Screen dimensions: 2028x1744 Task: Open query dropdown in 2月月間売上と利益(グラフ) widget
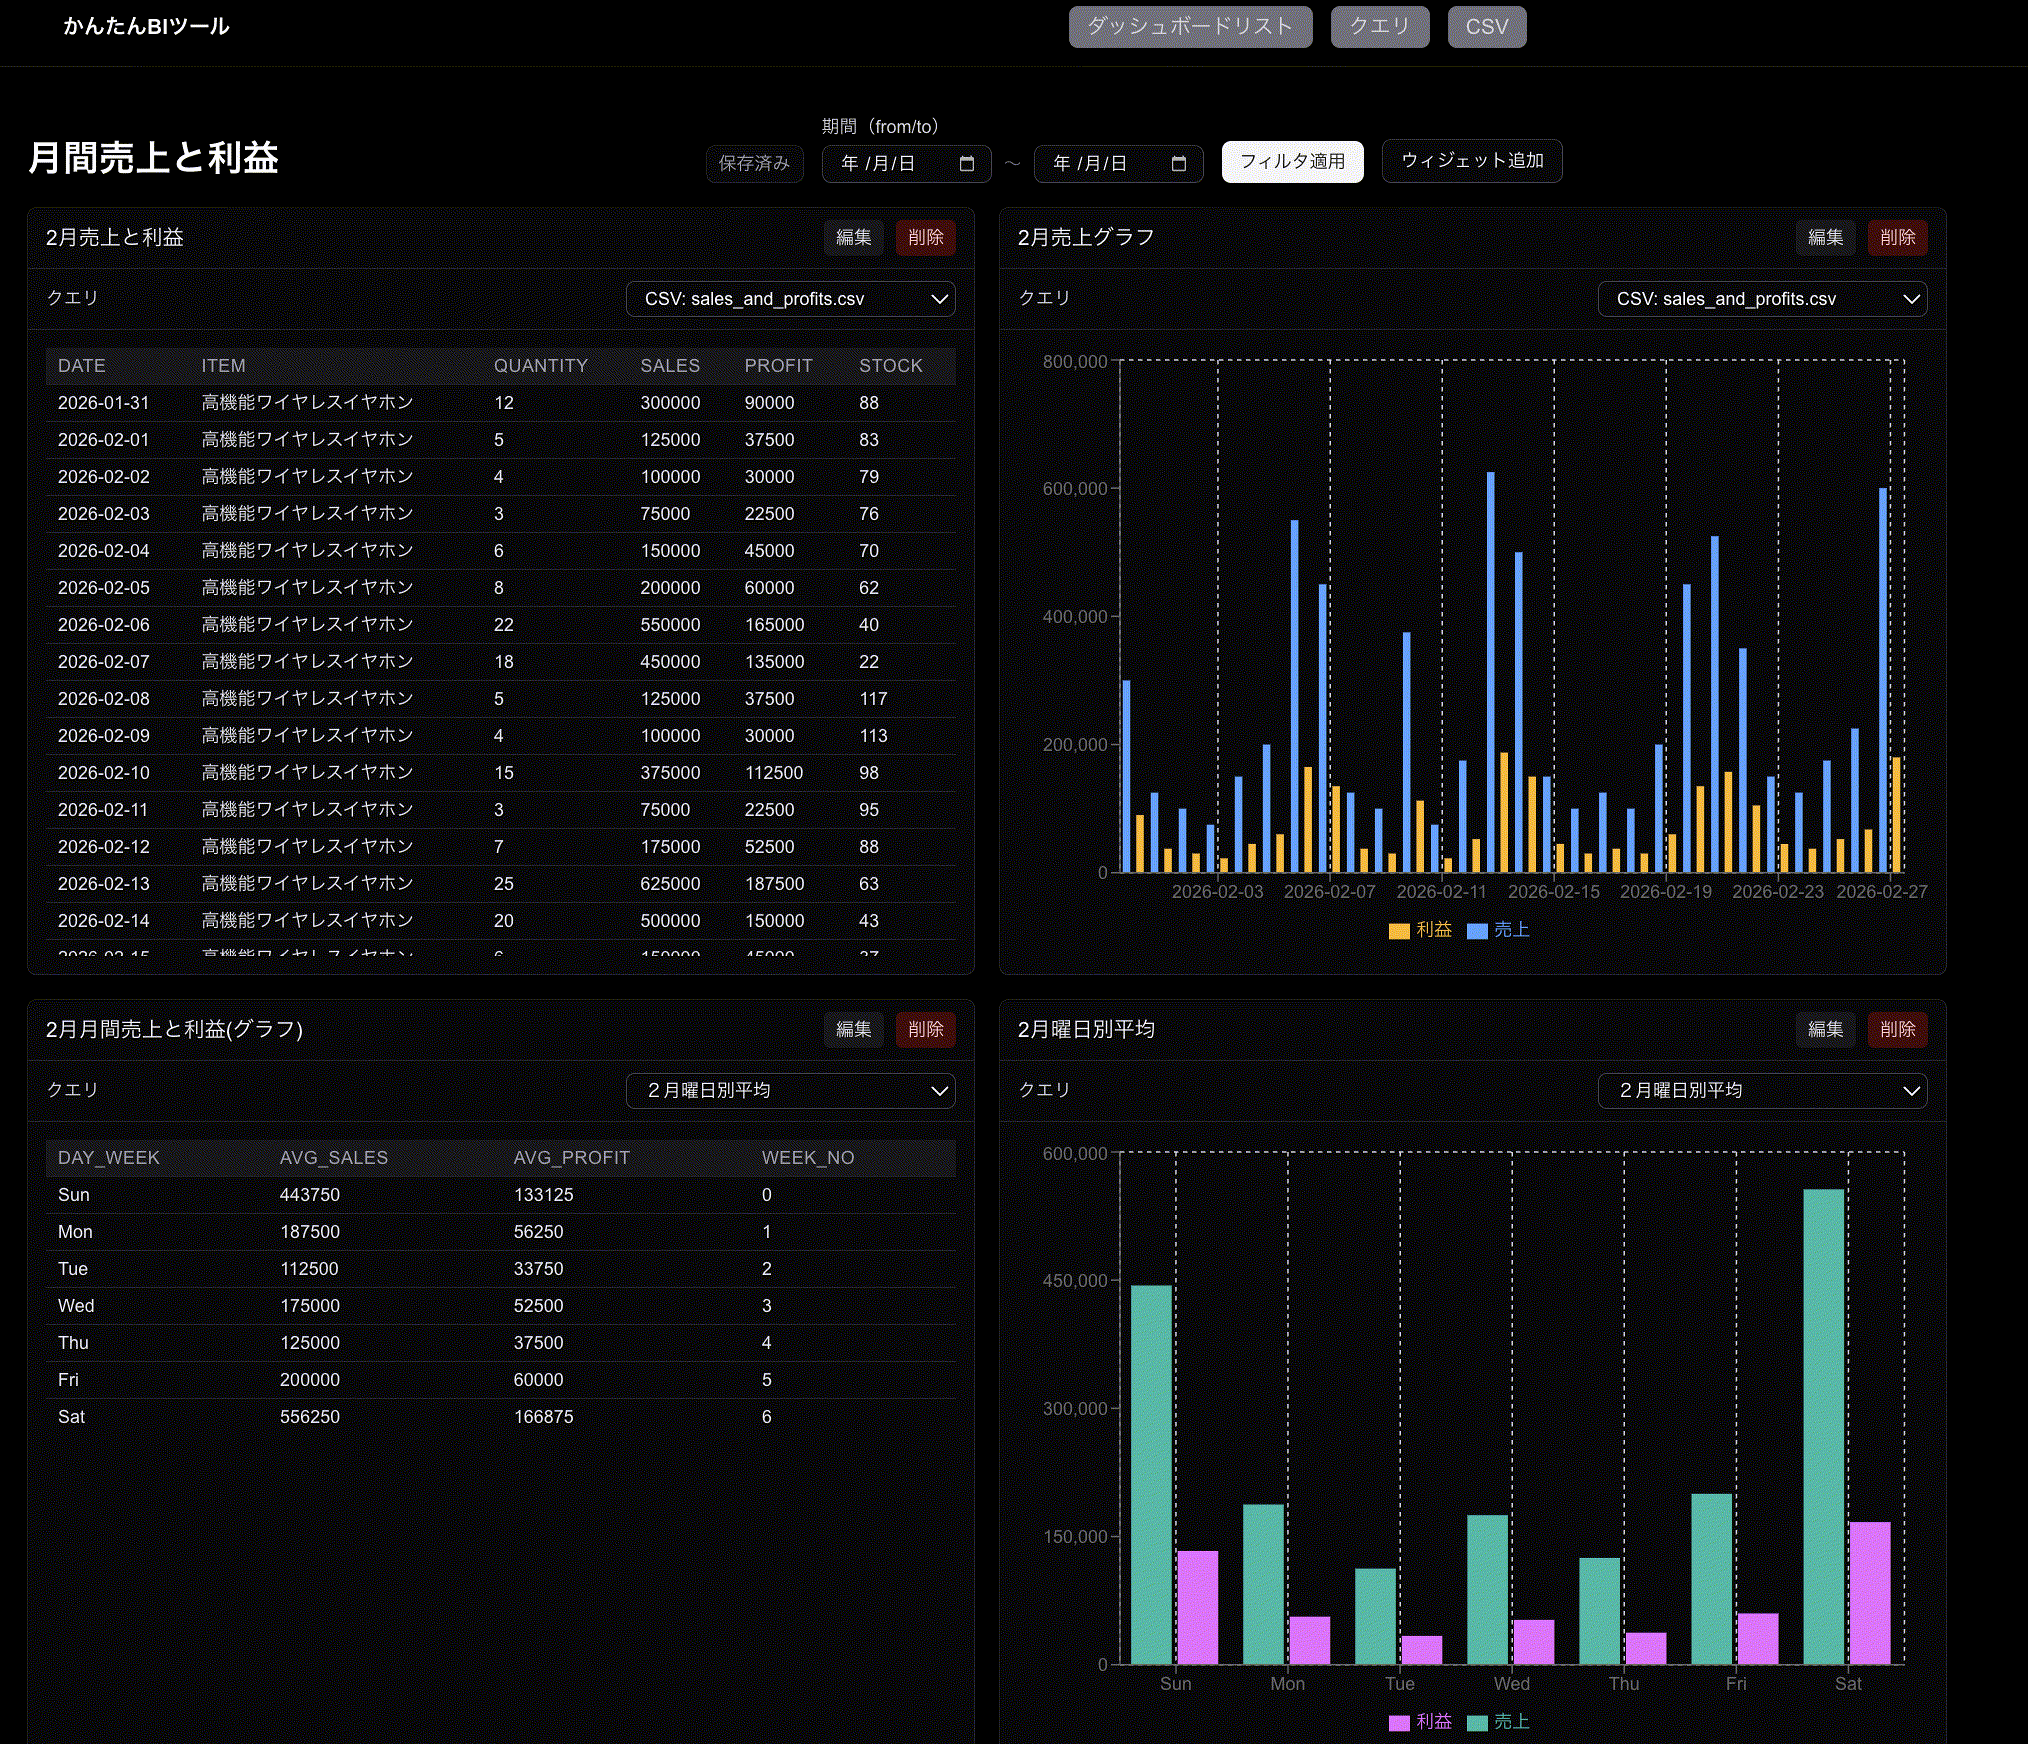pyautogui.click(x=790, y=1091)
